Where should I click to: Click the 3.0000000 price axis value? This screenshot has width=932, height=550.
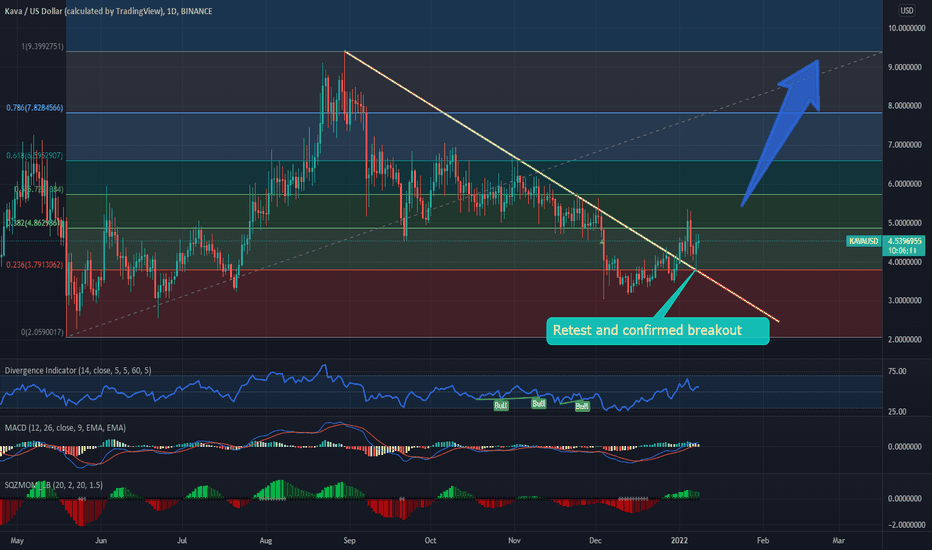click(906, 301)
